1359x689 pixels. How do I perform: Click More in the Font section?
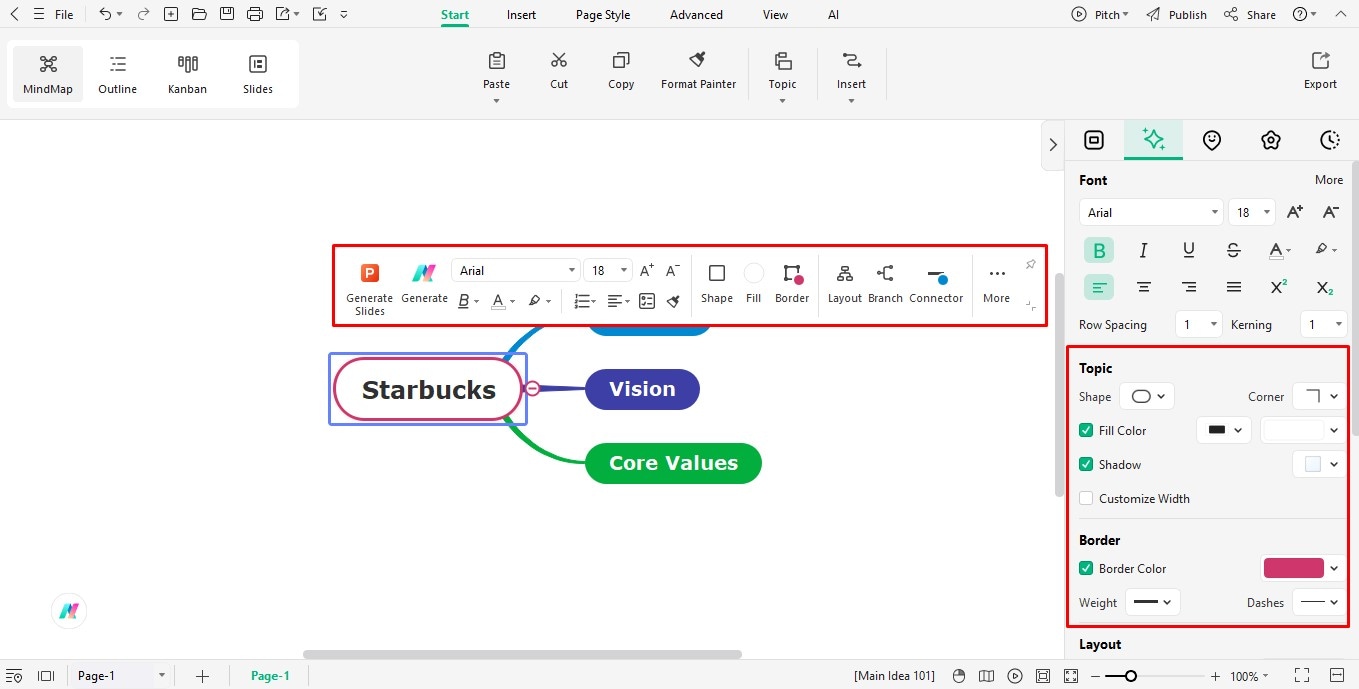[1329, 180]
